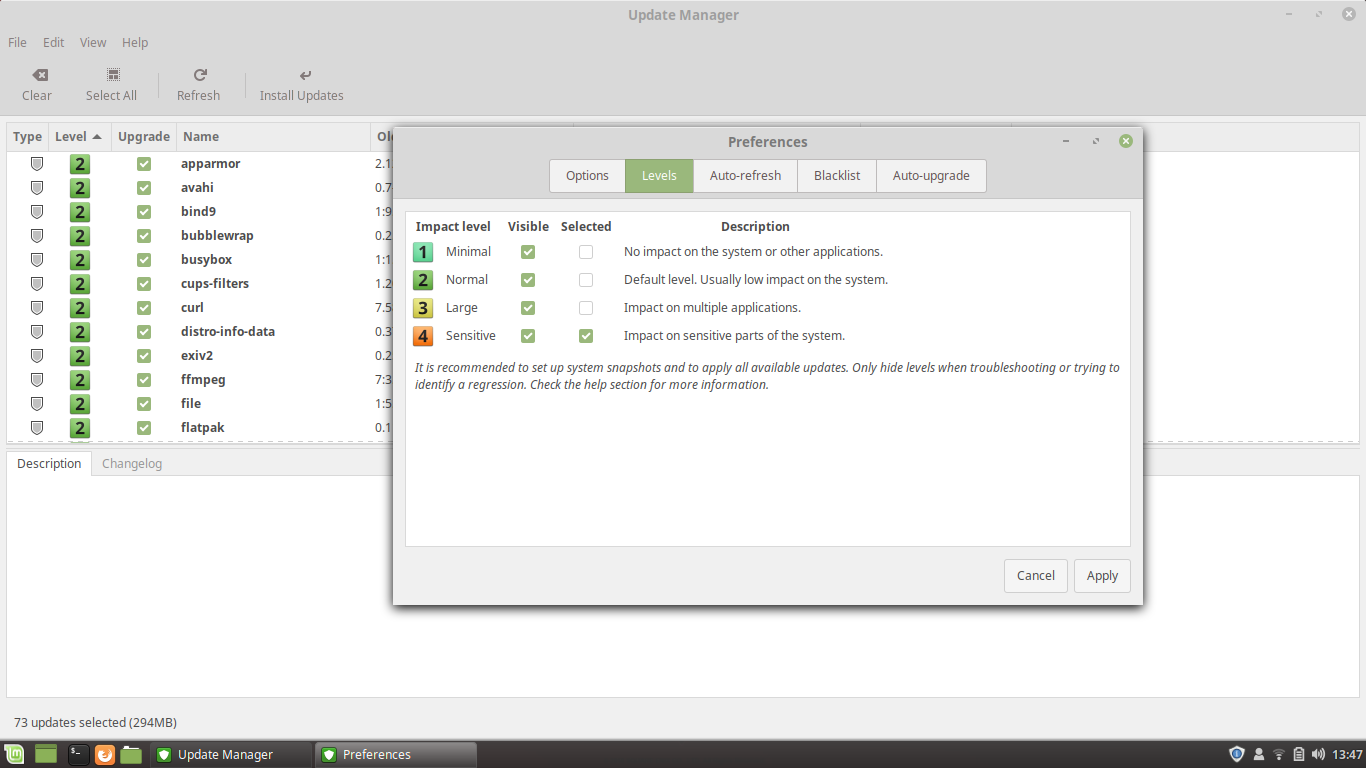The width and height of the screenshot is (1366, 768).
Task: Select the flatpak row in the update list
Action: (x=202, y=427)
